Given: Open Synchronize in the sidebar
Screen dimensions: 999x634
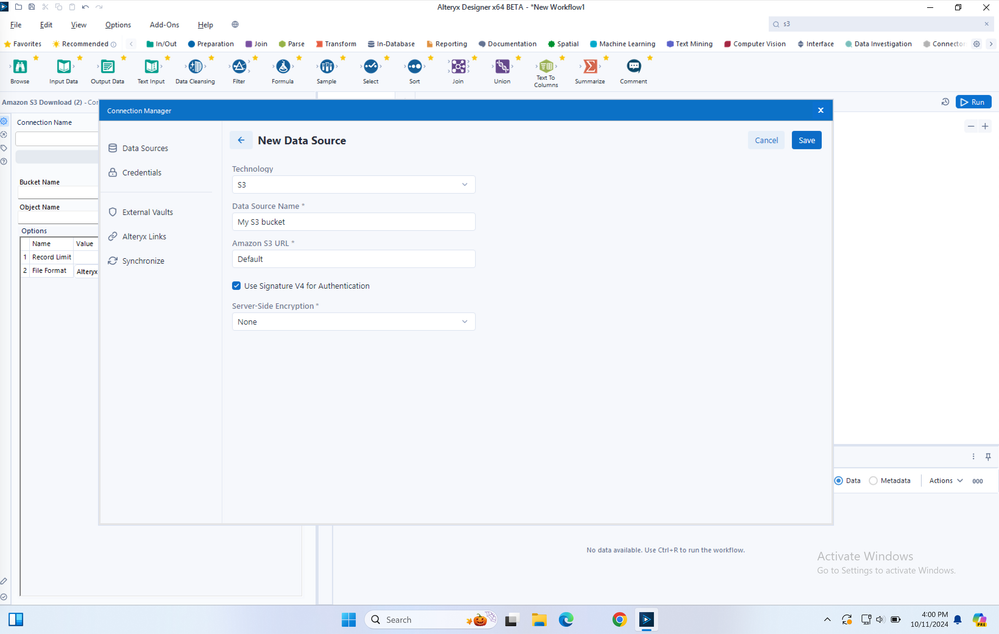Looking at the screenshot, I should tap(136, 261).
